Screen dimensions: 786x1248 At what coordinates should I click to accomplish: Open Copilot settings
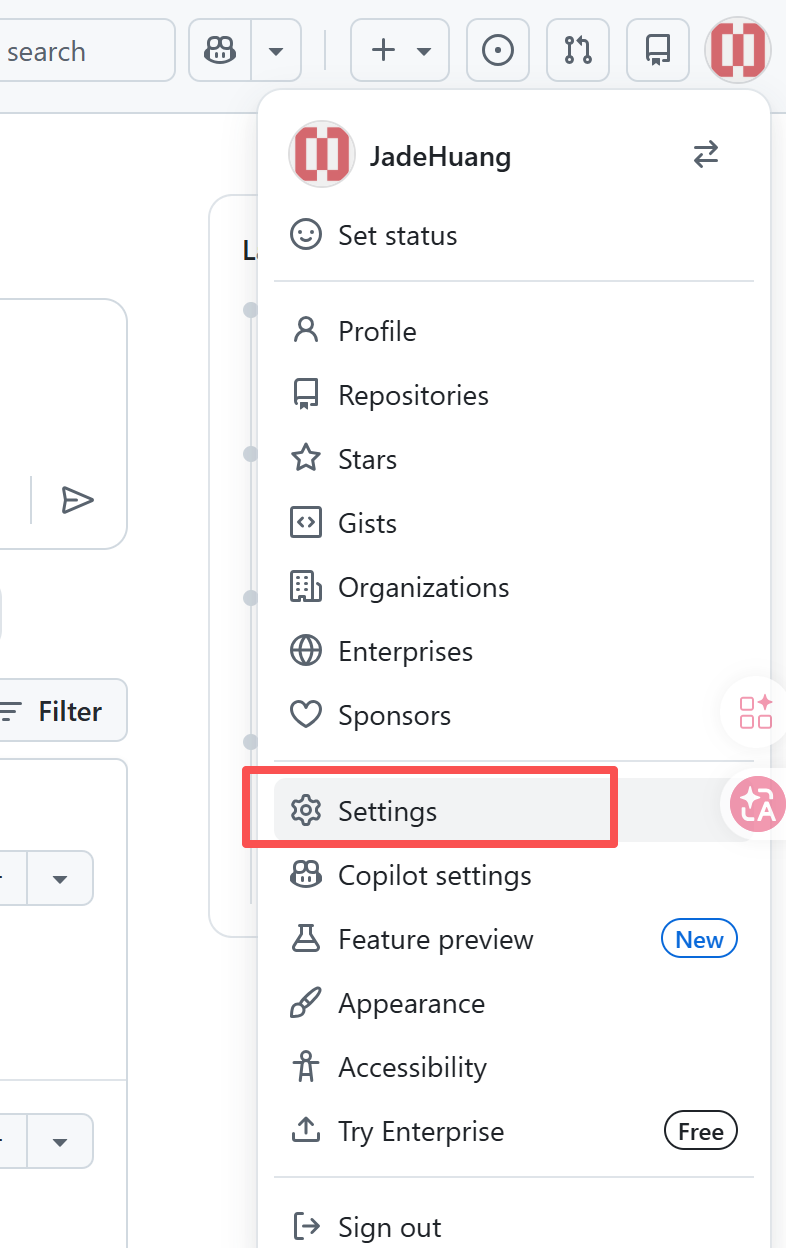434,876
